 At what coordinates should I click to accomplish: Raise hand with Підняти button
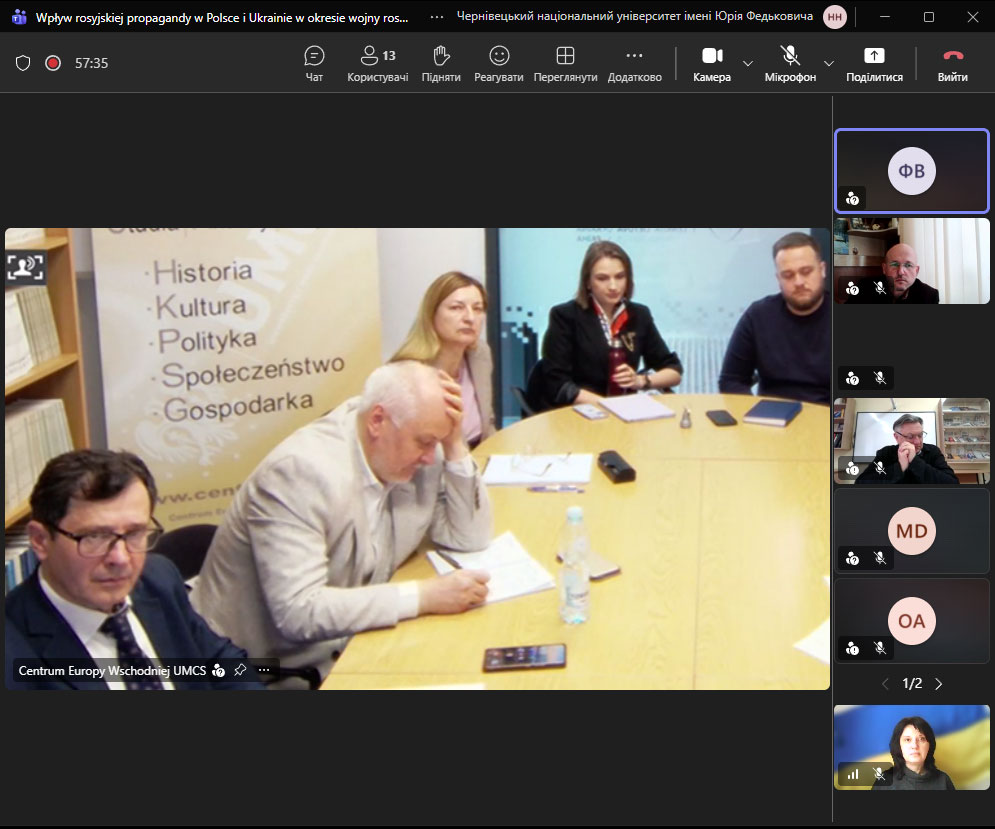tap(441, 64)
